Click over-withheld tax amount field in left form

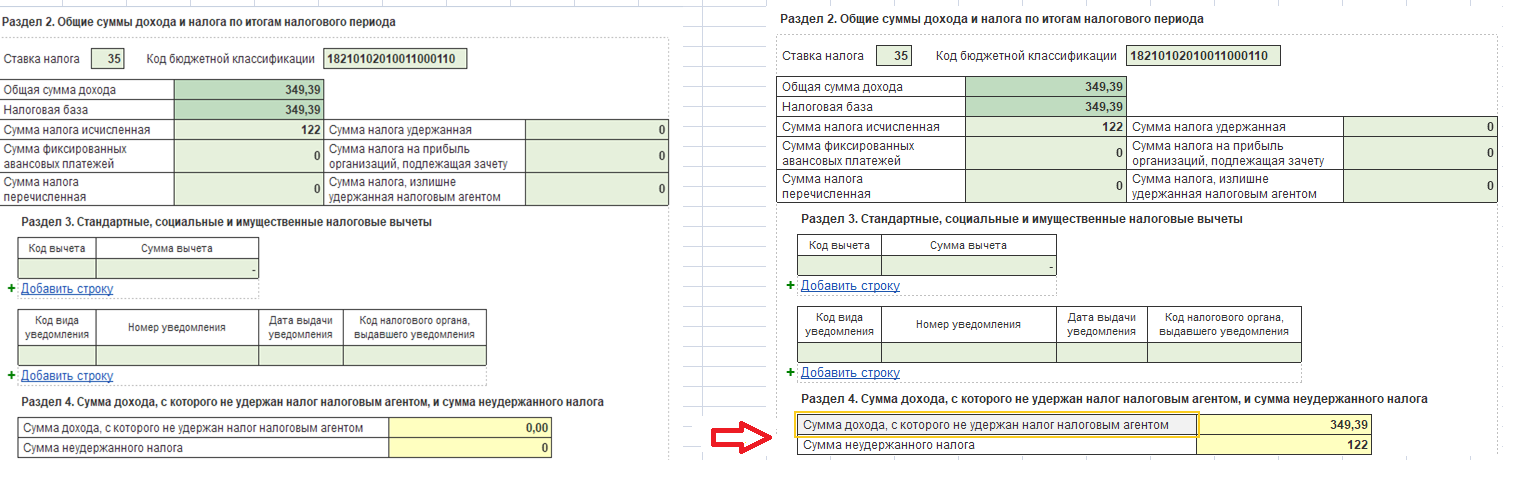point(596,189)
